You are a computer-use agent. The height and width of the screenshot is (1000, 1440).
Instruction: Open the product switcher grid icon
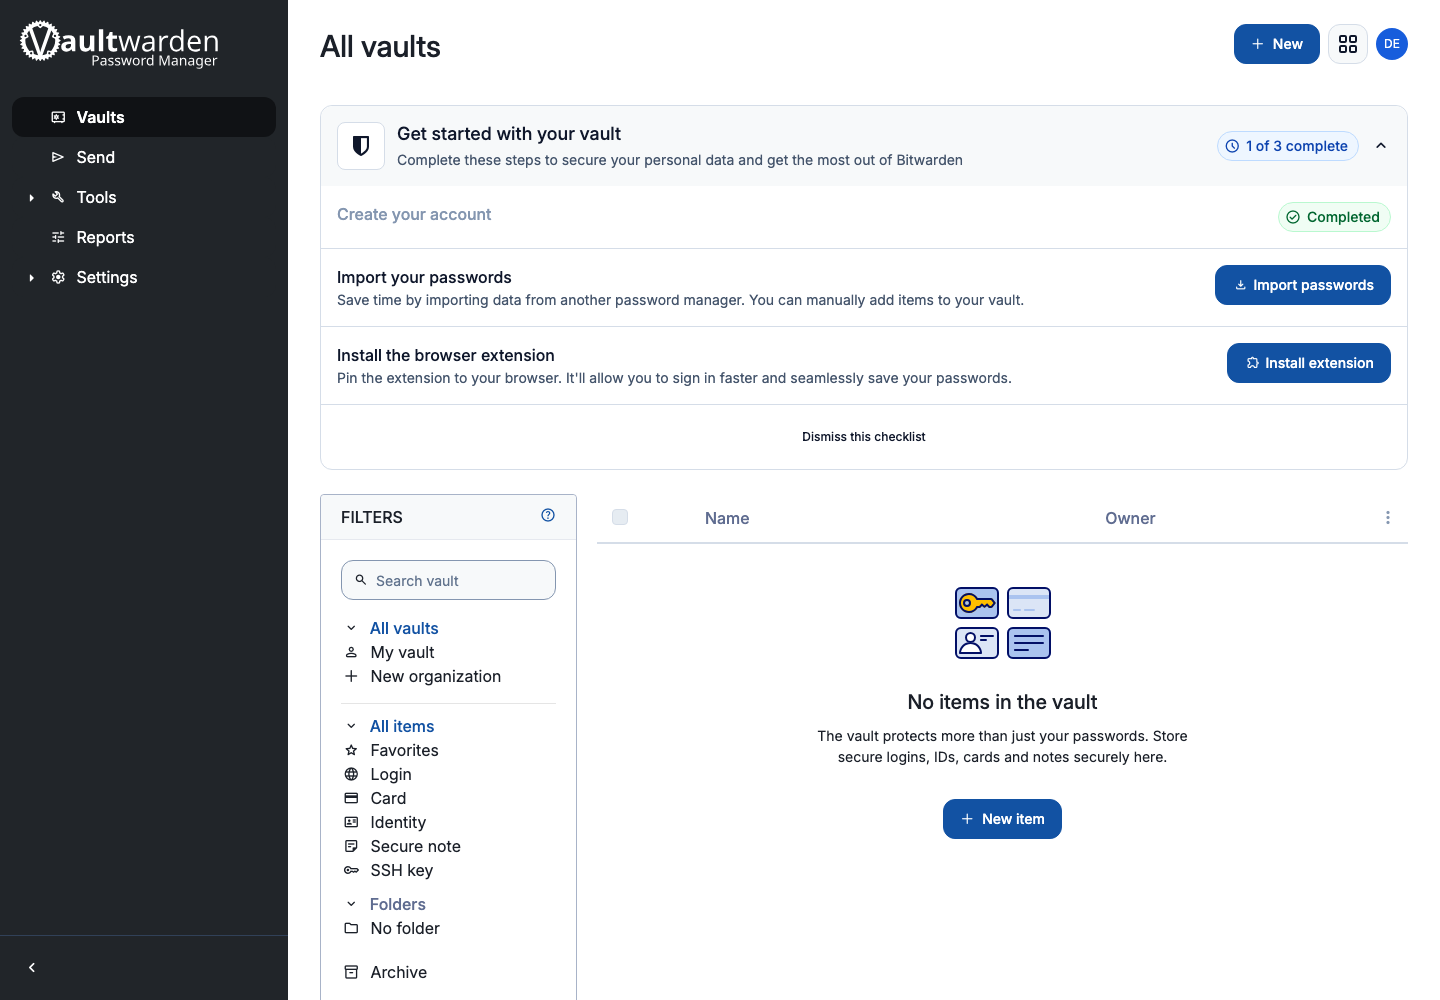pyautogui.click(x=1348, y=44)
